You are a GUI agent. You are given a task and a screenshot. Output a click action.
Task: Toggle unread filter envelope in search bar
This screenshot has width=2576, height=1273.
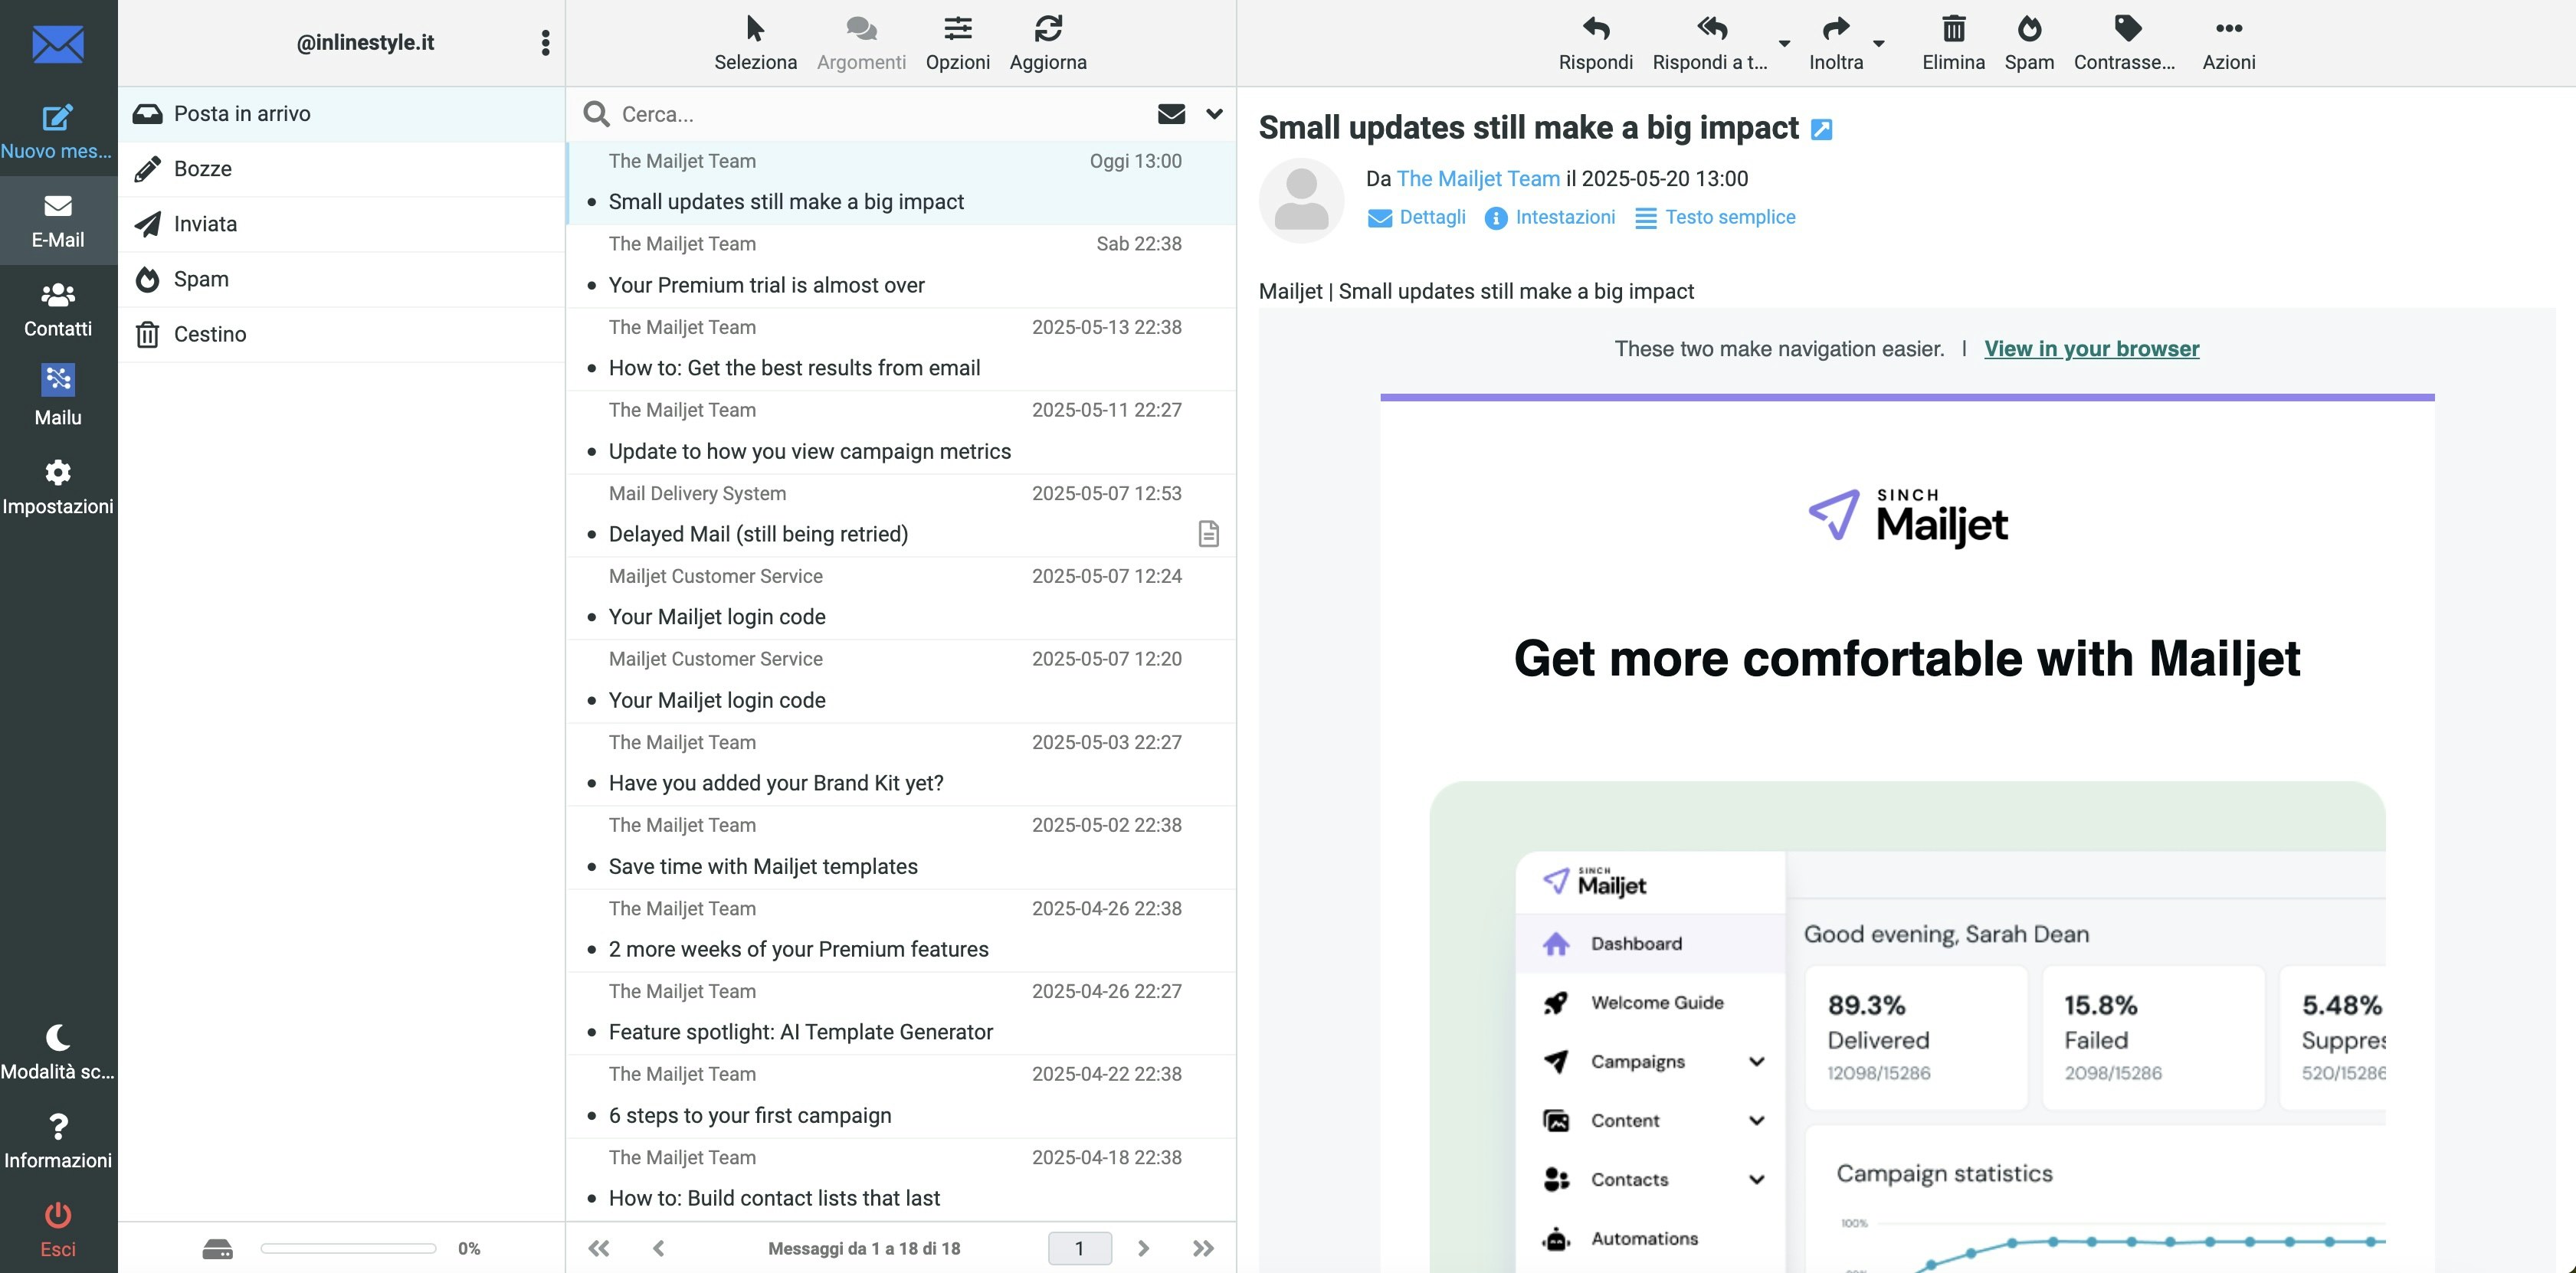[x=1171, y=114]
